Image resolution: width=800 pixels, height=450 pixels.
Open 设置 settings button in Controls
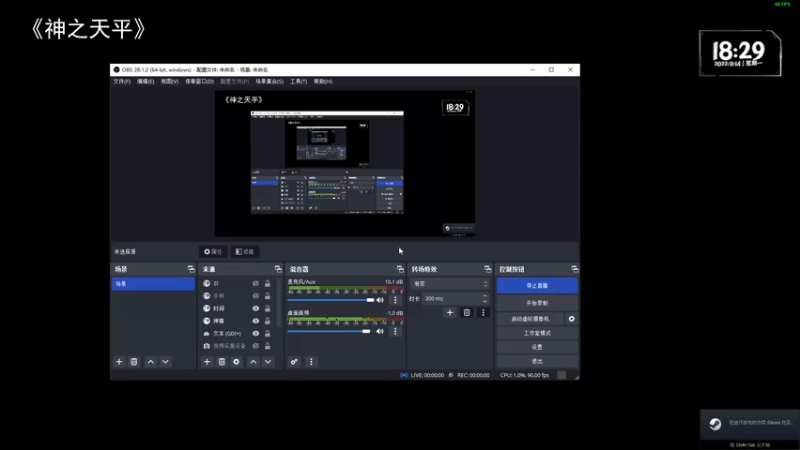coord(537,347)
